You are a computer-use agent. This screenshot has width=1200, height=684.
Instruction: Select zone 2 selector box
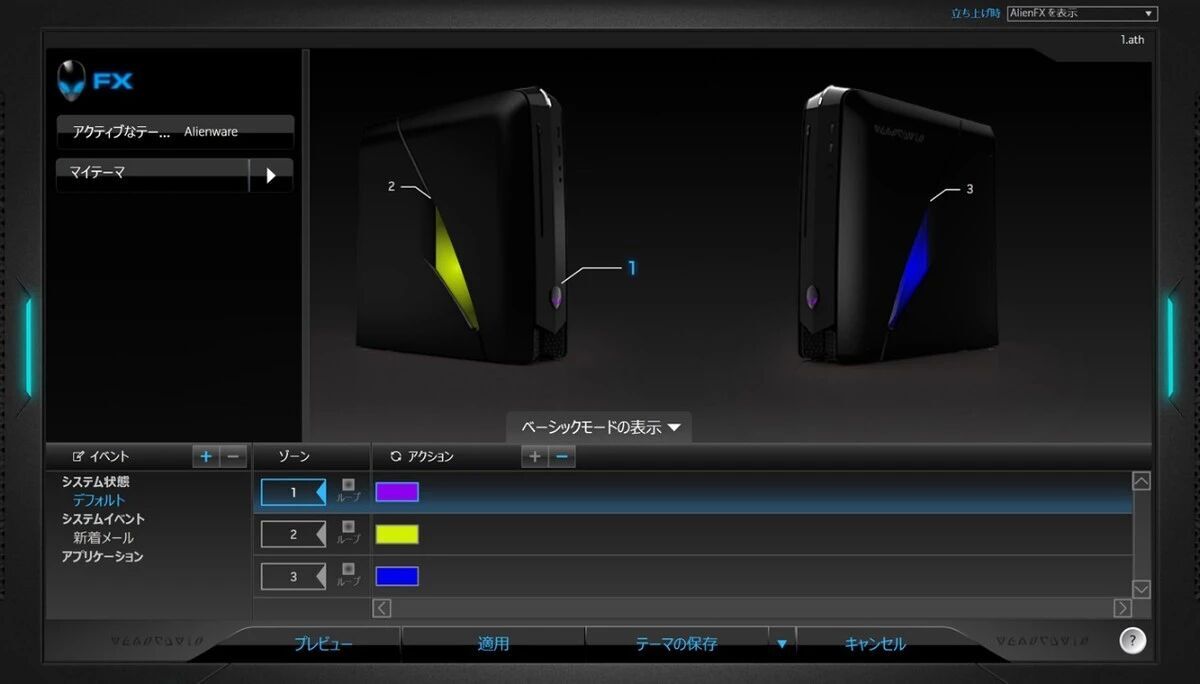point(293,534)
